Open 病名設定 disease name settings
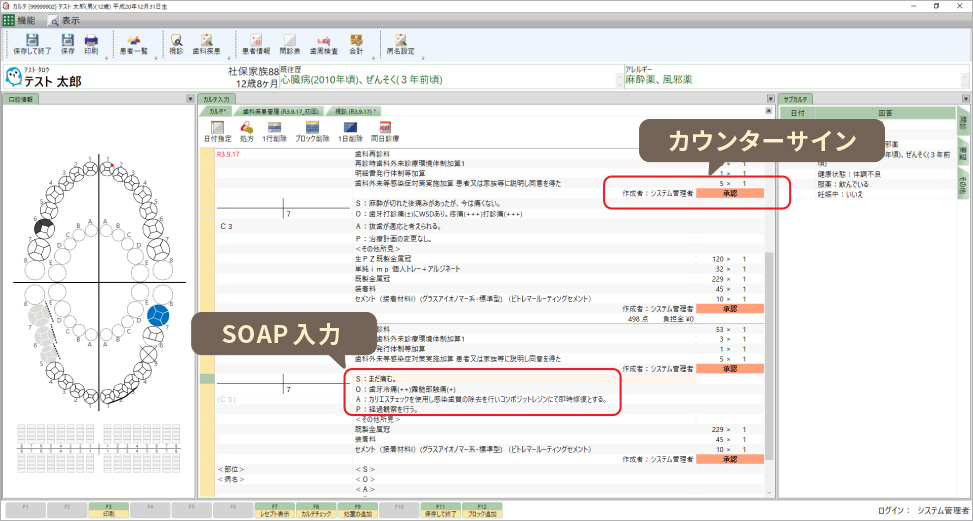Screen dimensions: 973x521 (400, 43)
